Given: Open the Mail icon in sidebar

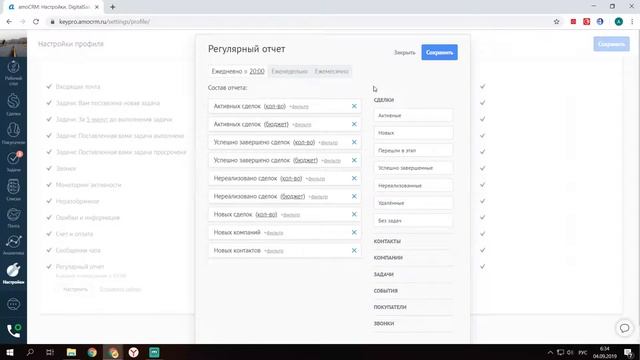Looking at the screenshot, I should pos(13,217).
